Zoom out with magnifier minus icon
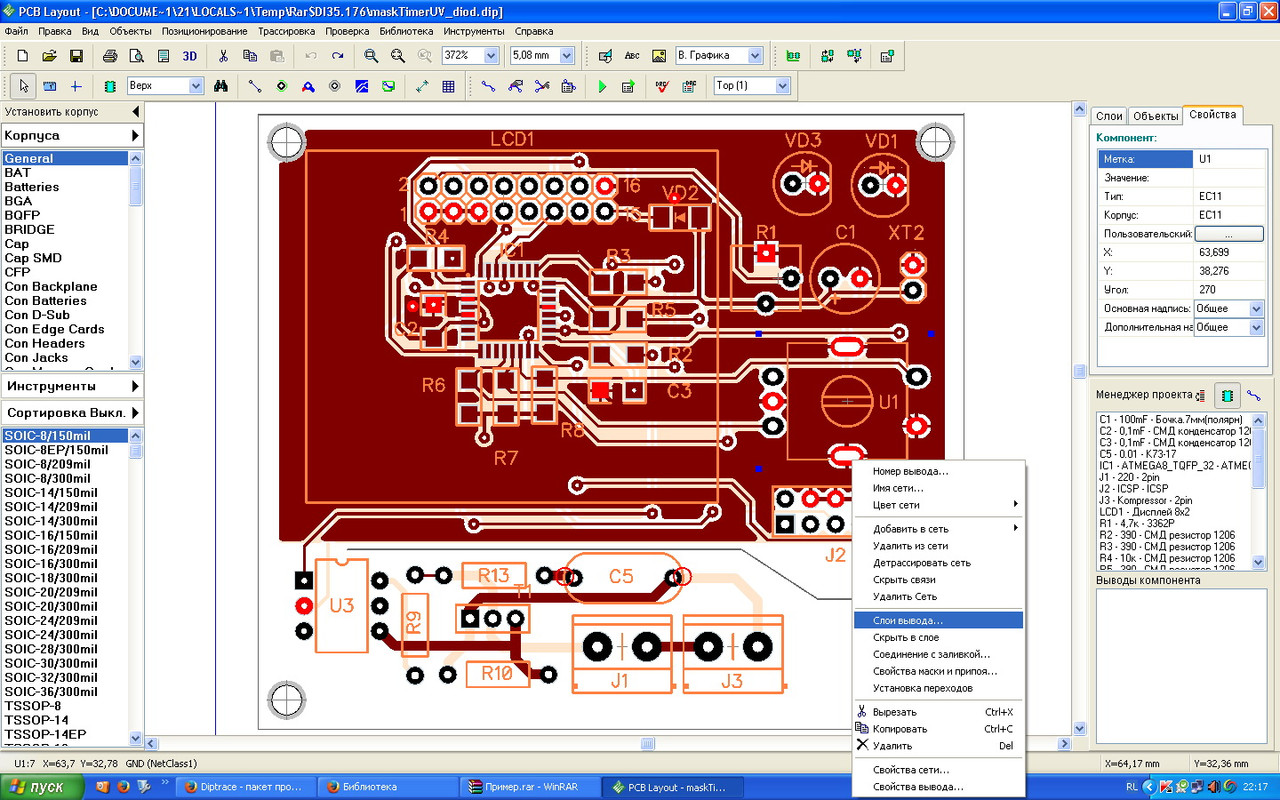The image size is (1280, 800). (x=398, y=56)
